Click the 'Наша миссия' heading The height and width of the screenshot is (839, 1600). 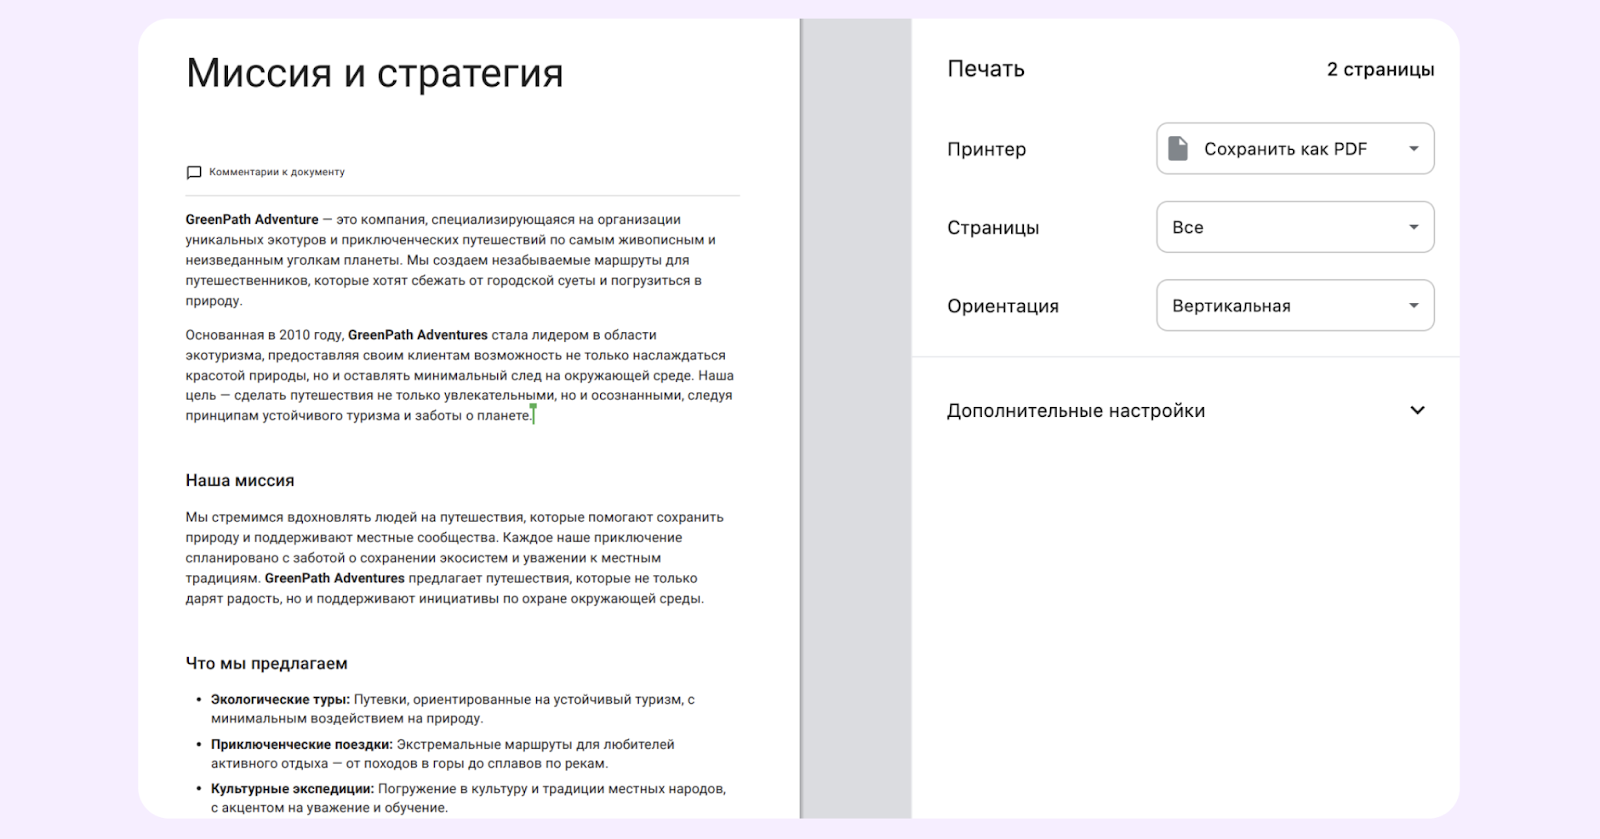point(240,481)
